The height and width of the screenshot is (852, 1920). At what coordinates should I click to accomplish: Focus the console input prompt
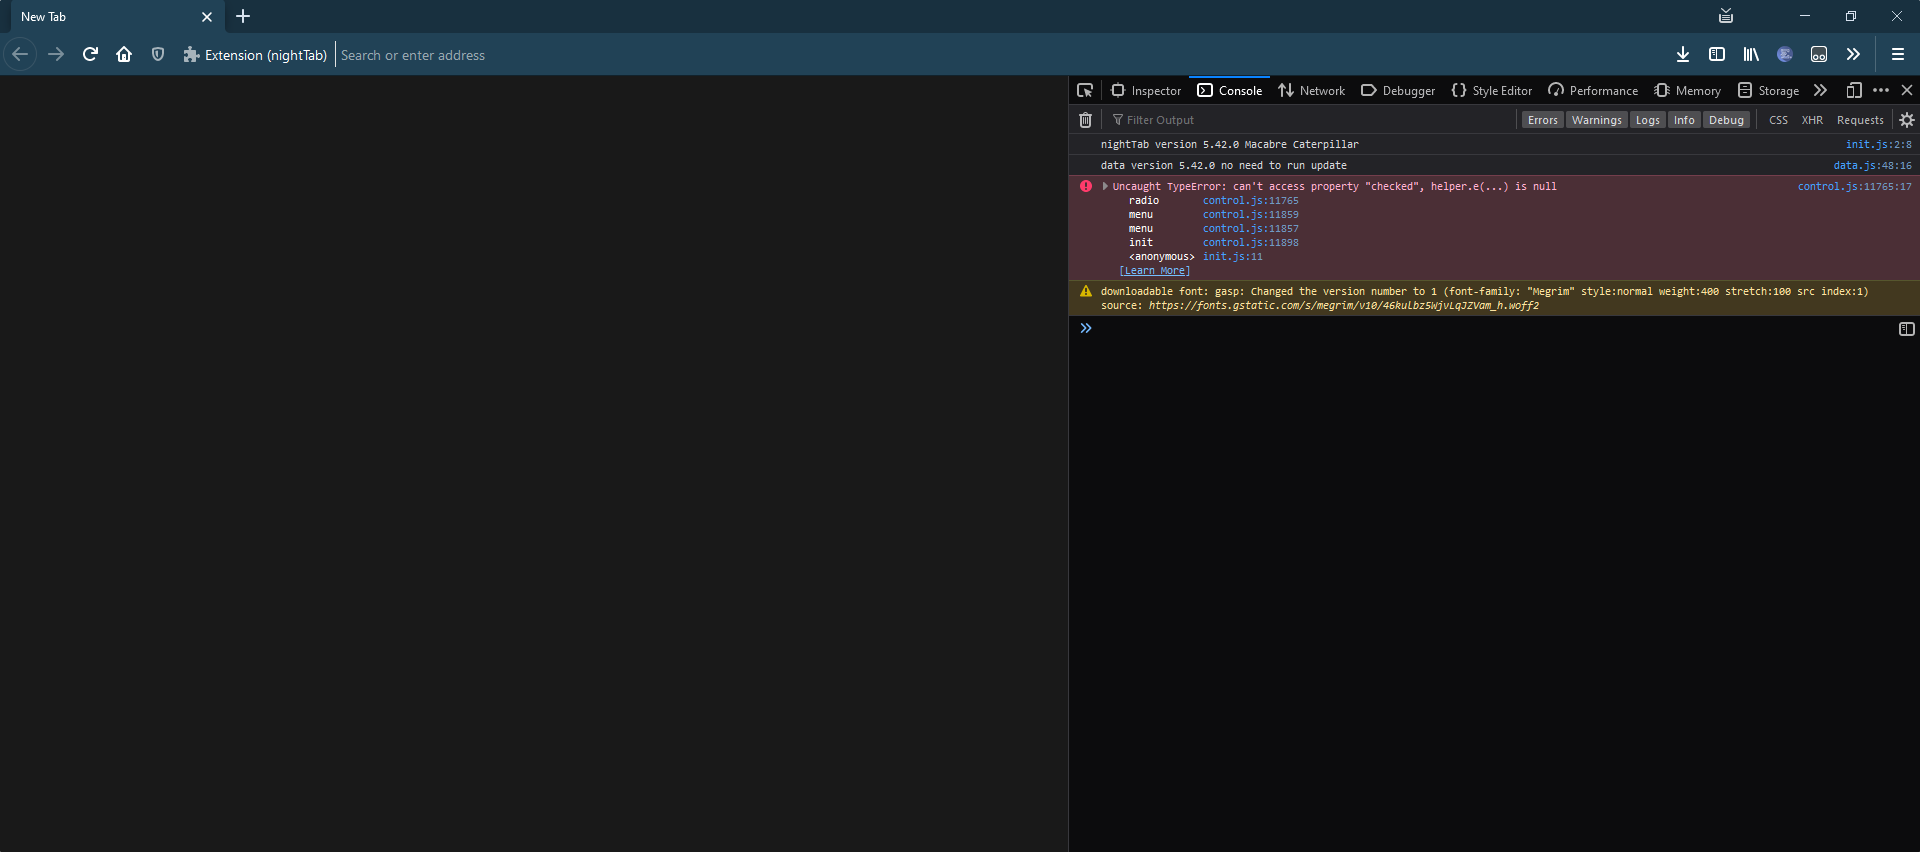[x=1490, y=329]
